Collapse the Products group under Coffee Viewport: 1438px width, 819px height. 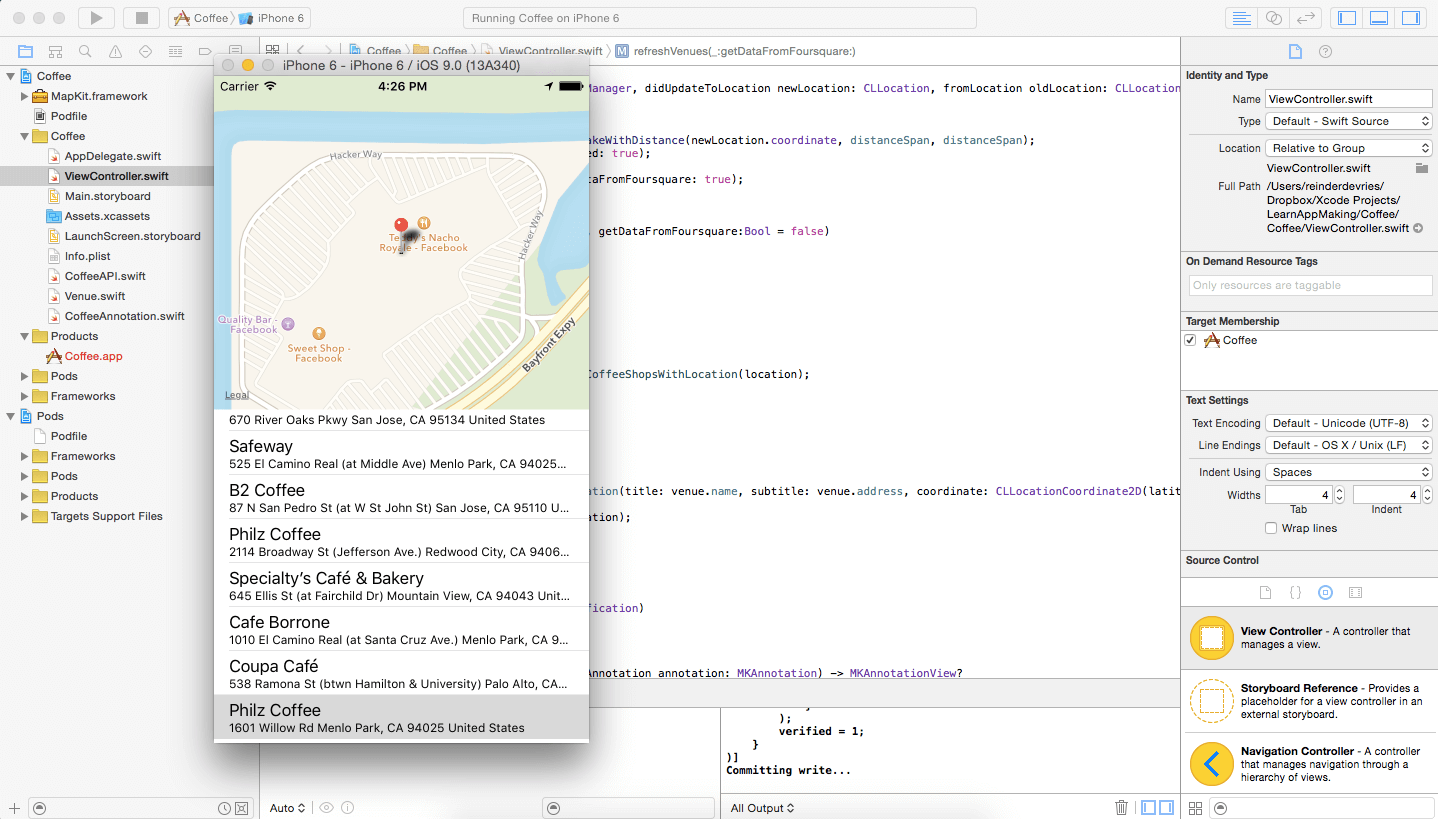coord(25,336)
